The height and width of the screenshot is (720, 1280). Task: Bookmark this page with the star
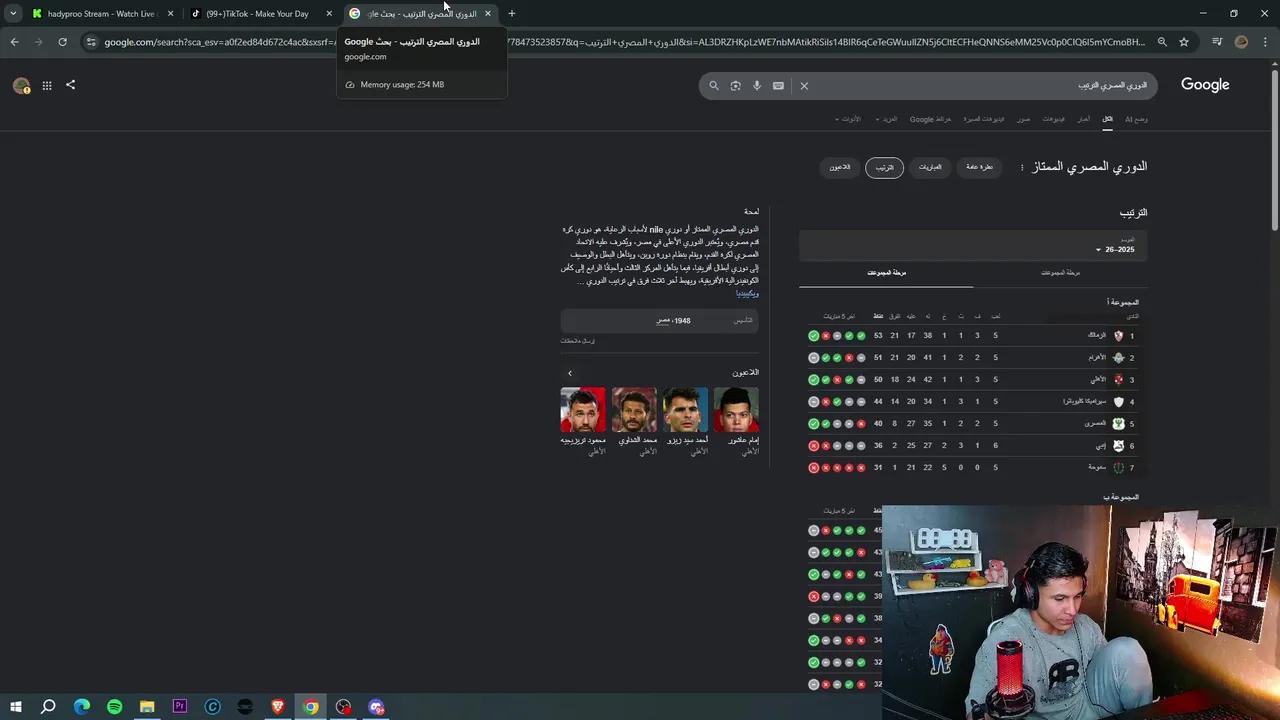[1184, 42]
